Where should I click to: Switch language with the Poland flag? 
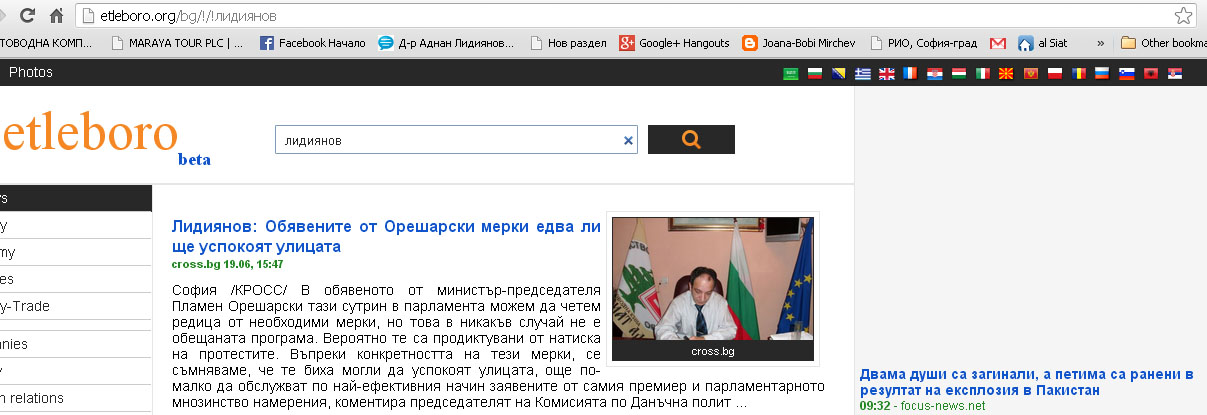click(1055, 74)
